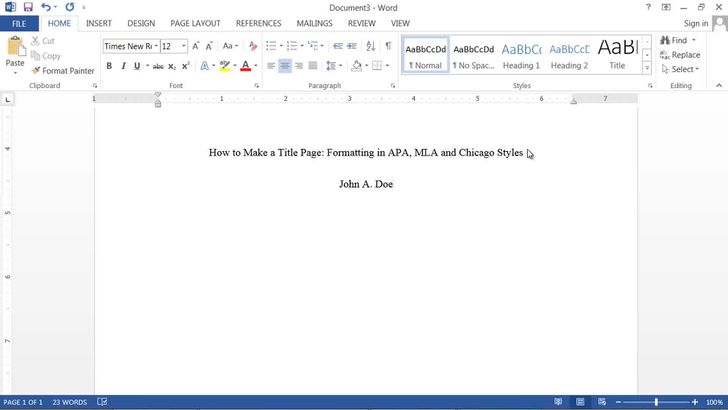Toggle show paragraph marks
This screenshot has width=728, height=410.
pos(388,46)
